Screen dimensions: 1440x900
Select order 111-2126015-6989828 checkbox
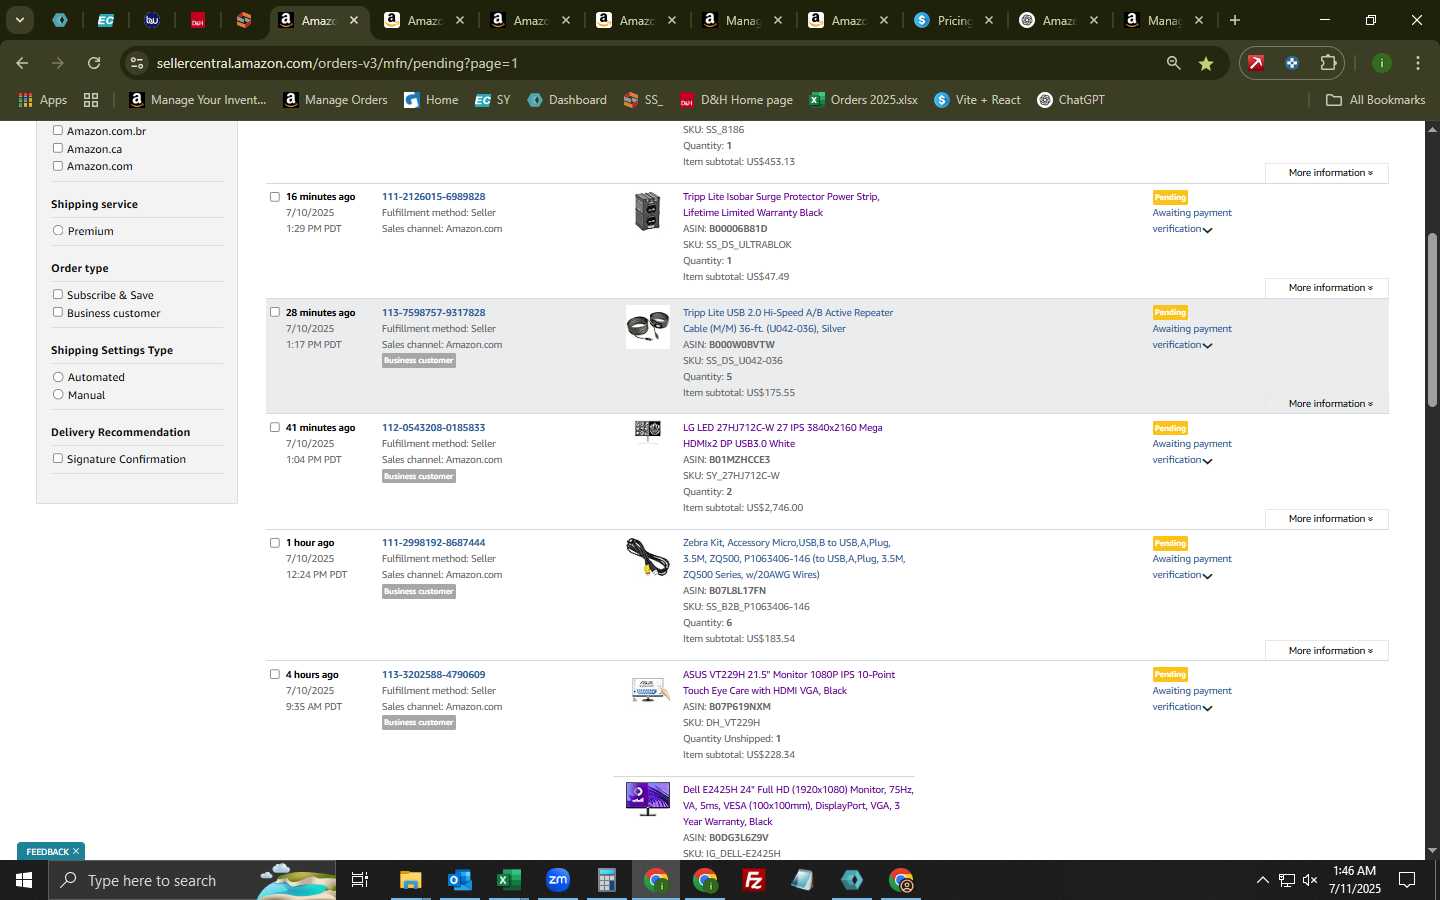pos(275,197)
